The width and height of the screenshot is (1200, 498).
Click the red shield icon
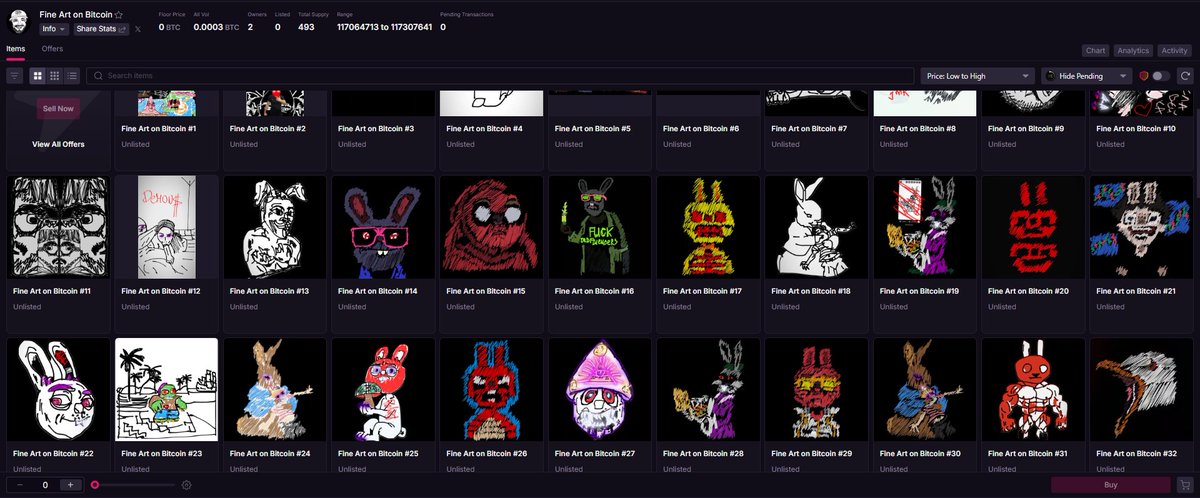(1144, 75)
